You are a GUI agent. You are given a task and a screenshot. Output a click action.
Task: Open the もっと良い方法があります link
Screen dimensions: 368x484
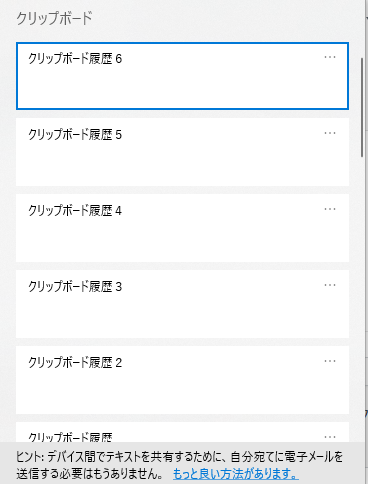[236, 474]
